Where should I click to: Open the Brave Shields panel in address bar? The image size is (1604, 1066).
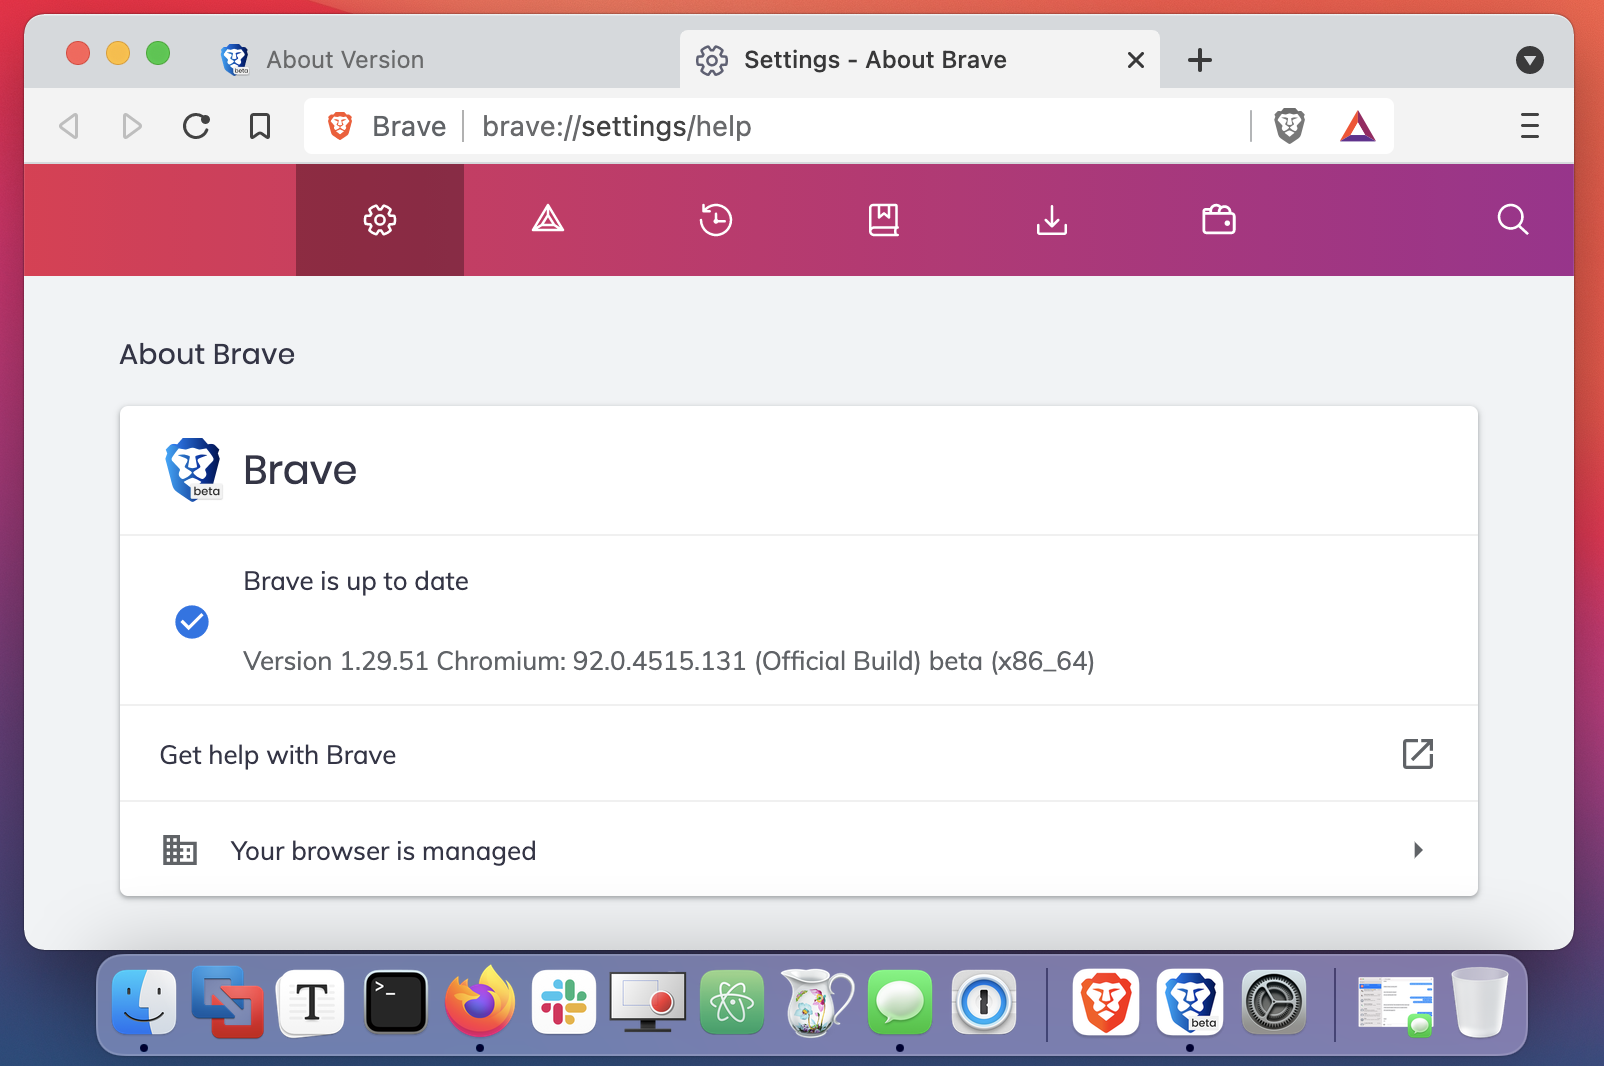[1289, 126]
